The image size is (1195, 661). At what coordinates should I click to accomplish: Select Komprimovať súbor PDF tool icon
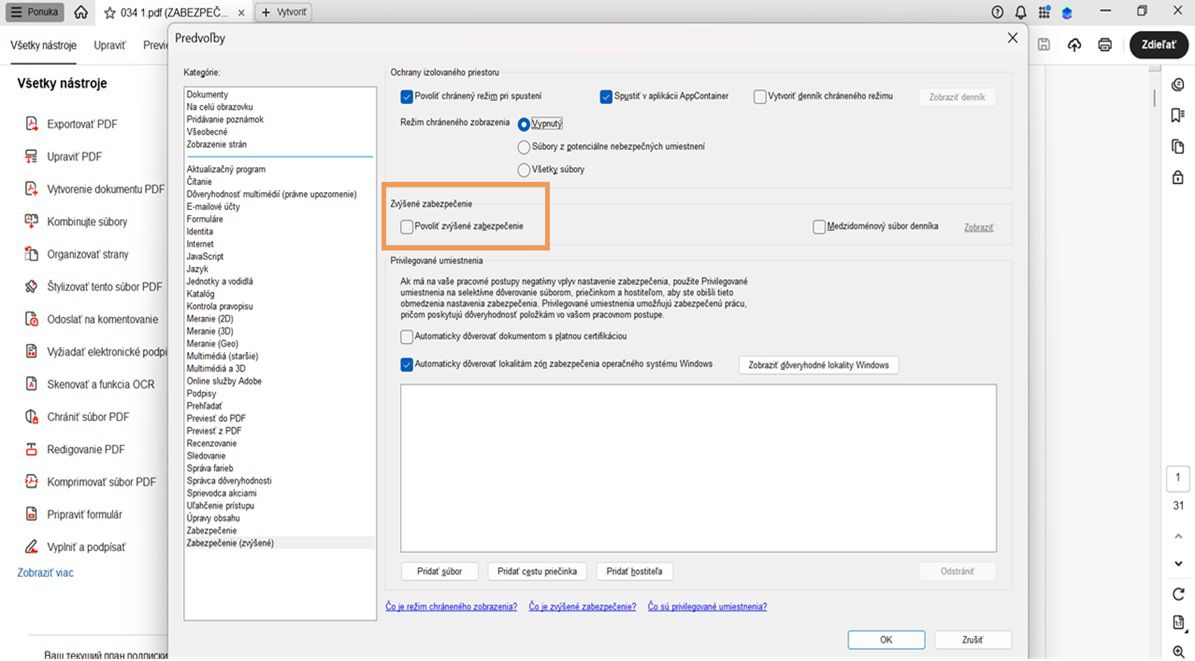[x=31, y=481]
